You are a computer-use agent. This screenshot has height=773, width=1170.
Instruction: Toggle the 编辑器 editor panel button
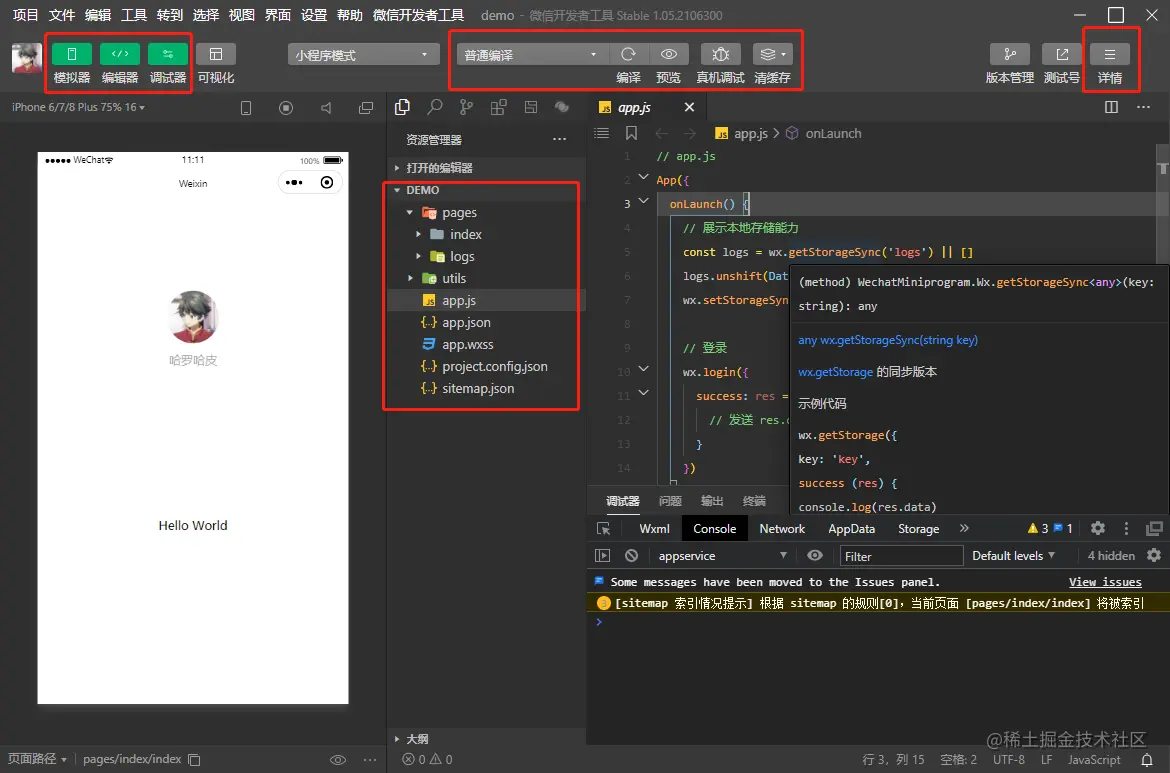119,54
